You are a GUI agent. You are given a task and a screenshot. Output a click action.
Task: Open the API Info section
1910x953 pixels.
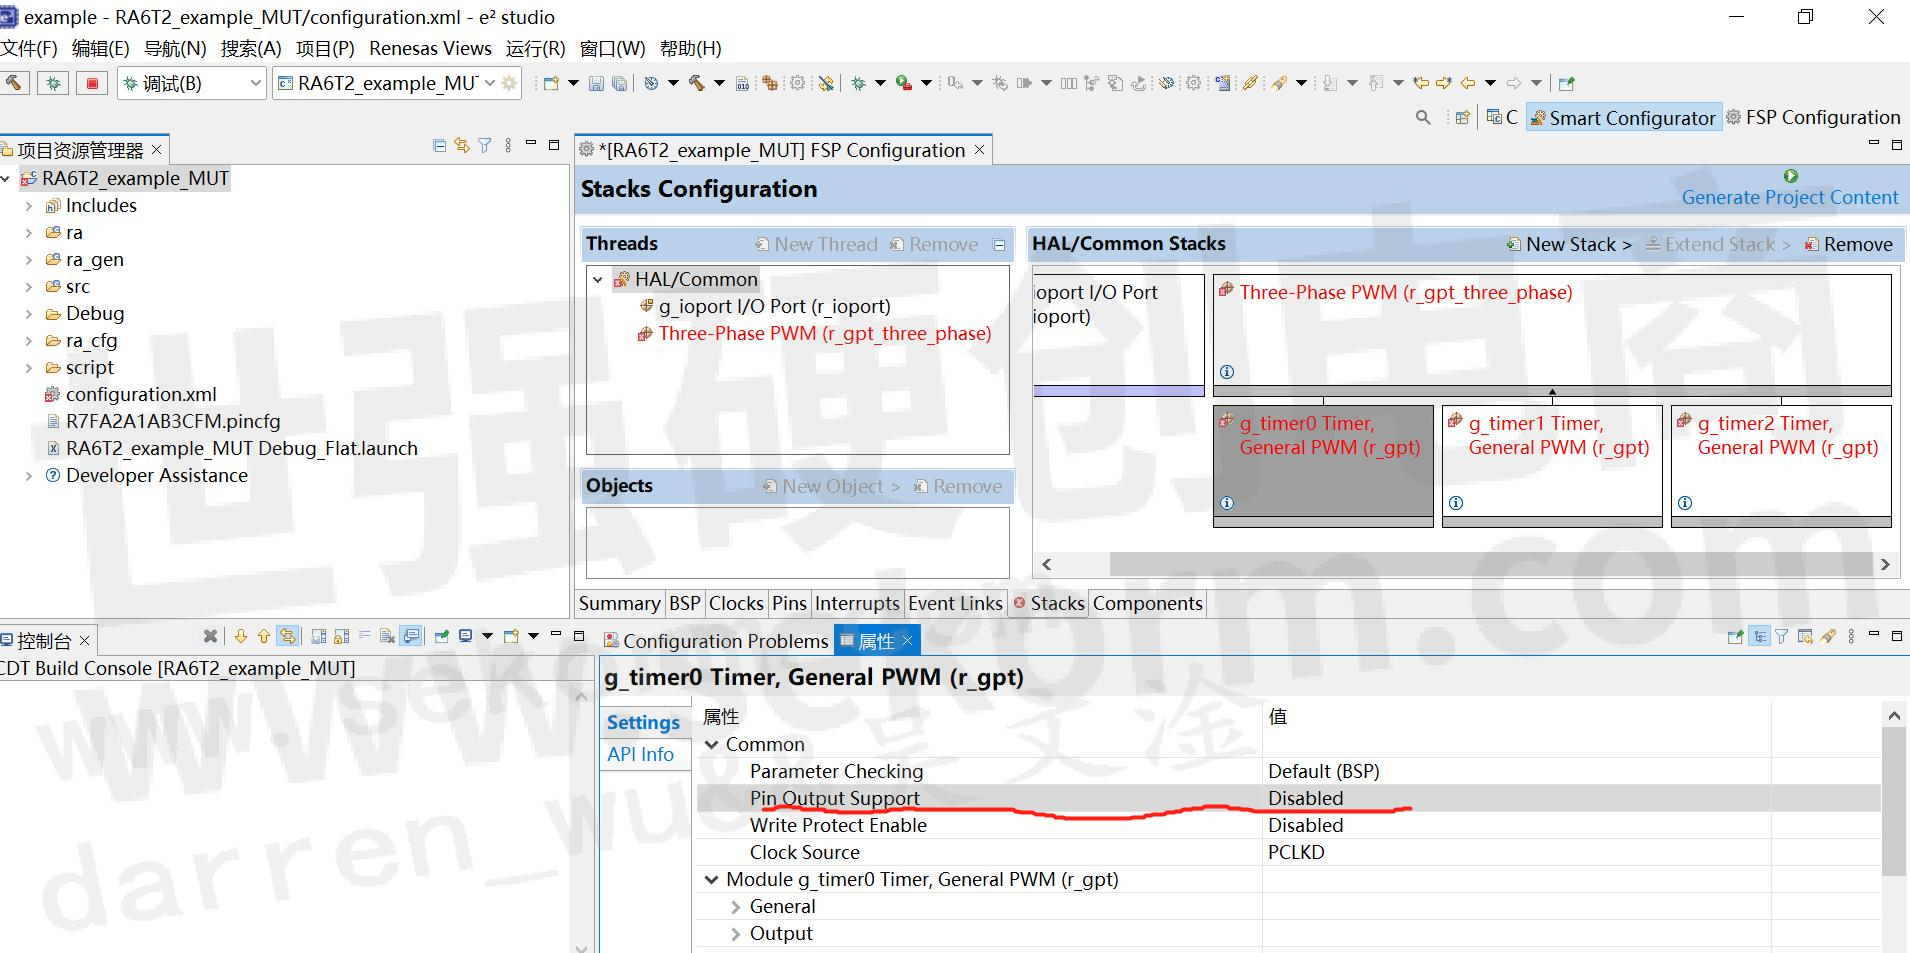click(x=640, y=755)
